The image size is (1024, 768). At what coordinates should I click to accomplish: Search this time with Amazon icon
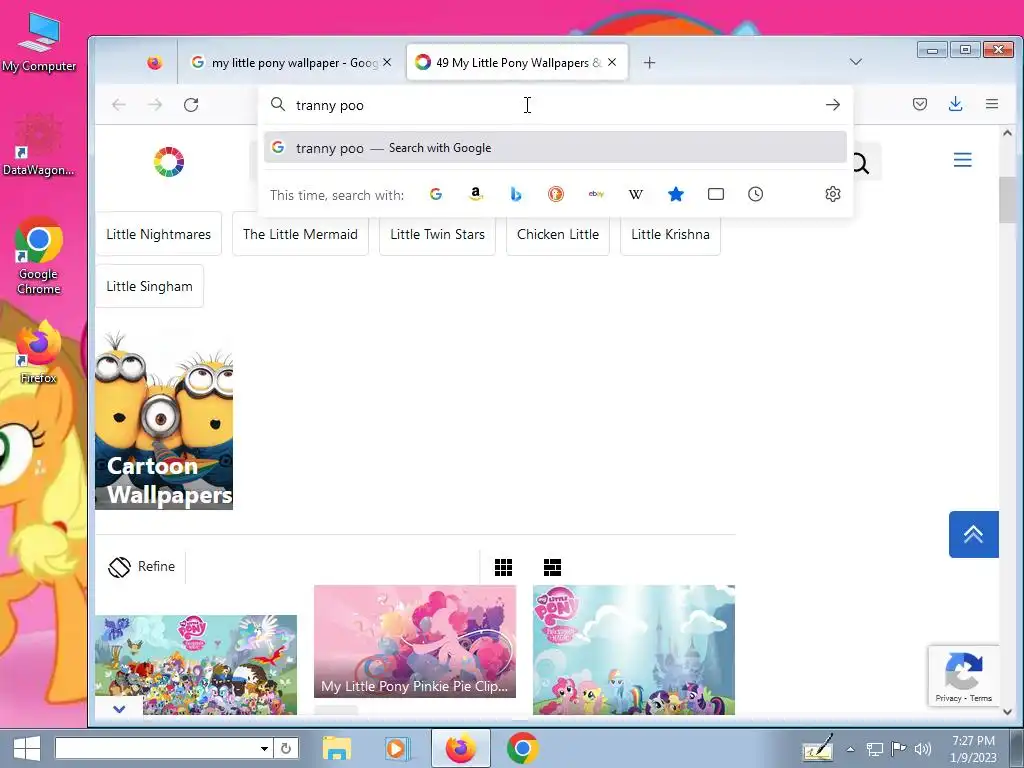[476, 194]
